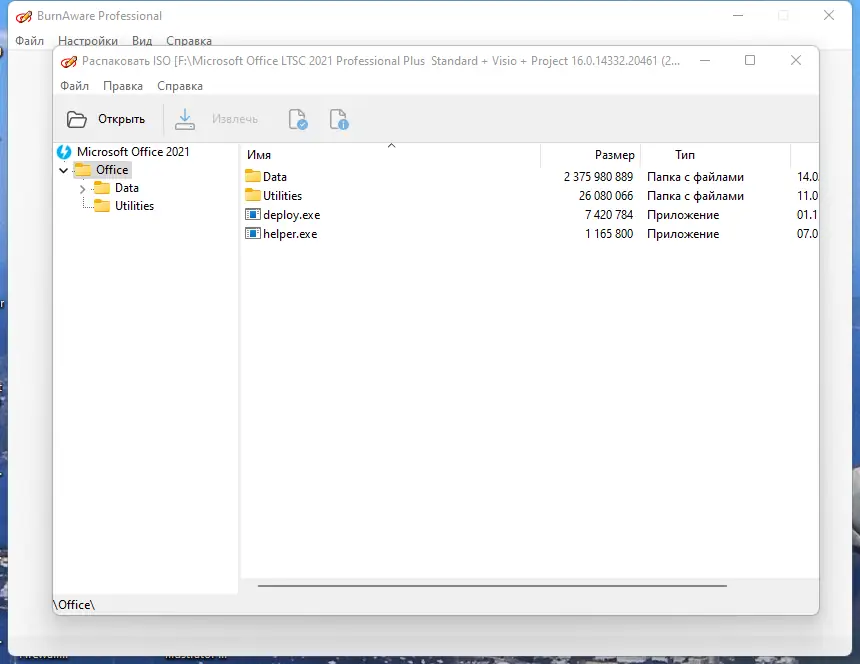Viewport: 860px width, 664px height.
Task: Select Data label in the tree
Action: click(127, 188)
